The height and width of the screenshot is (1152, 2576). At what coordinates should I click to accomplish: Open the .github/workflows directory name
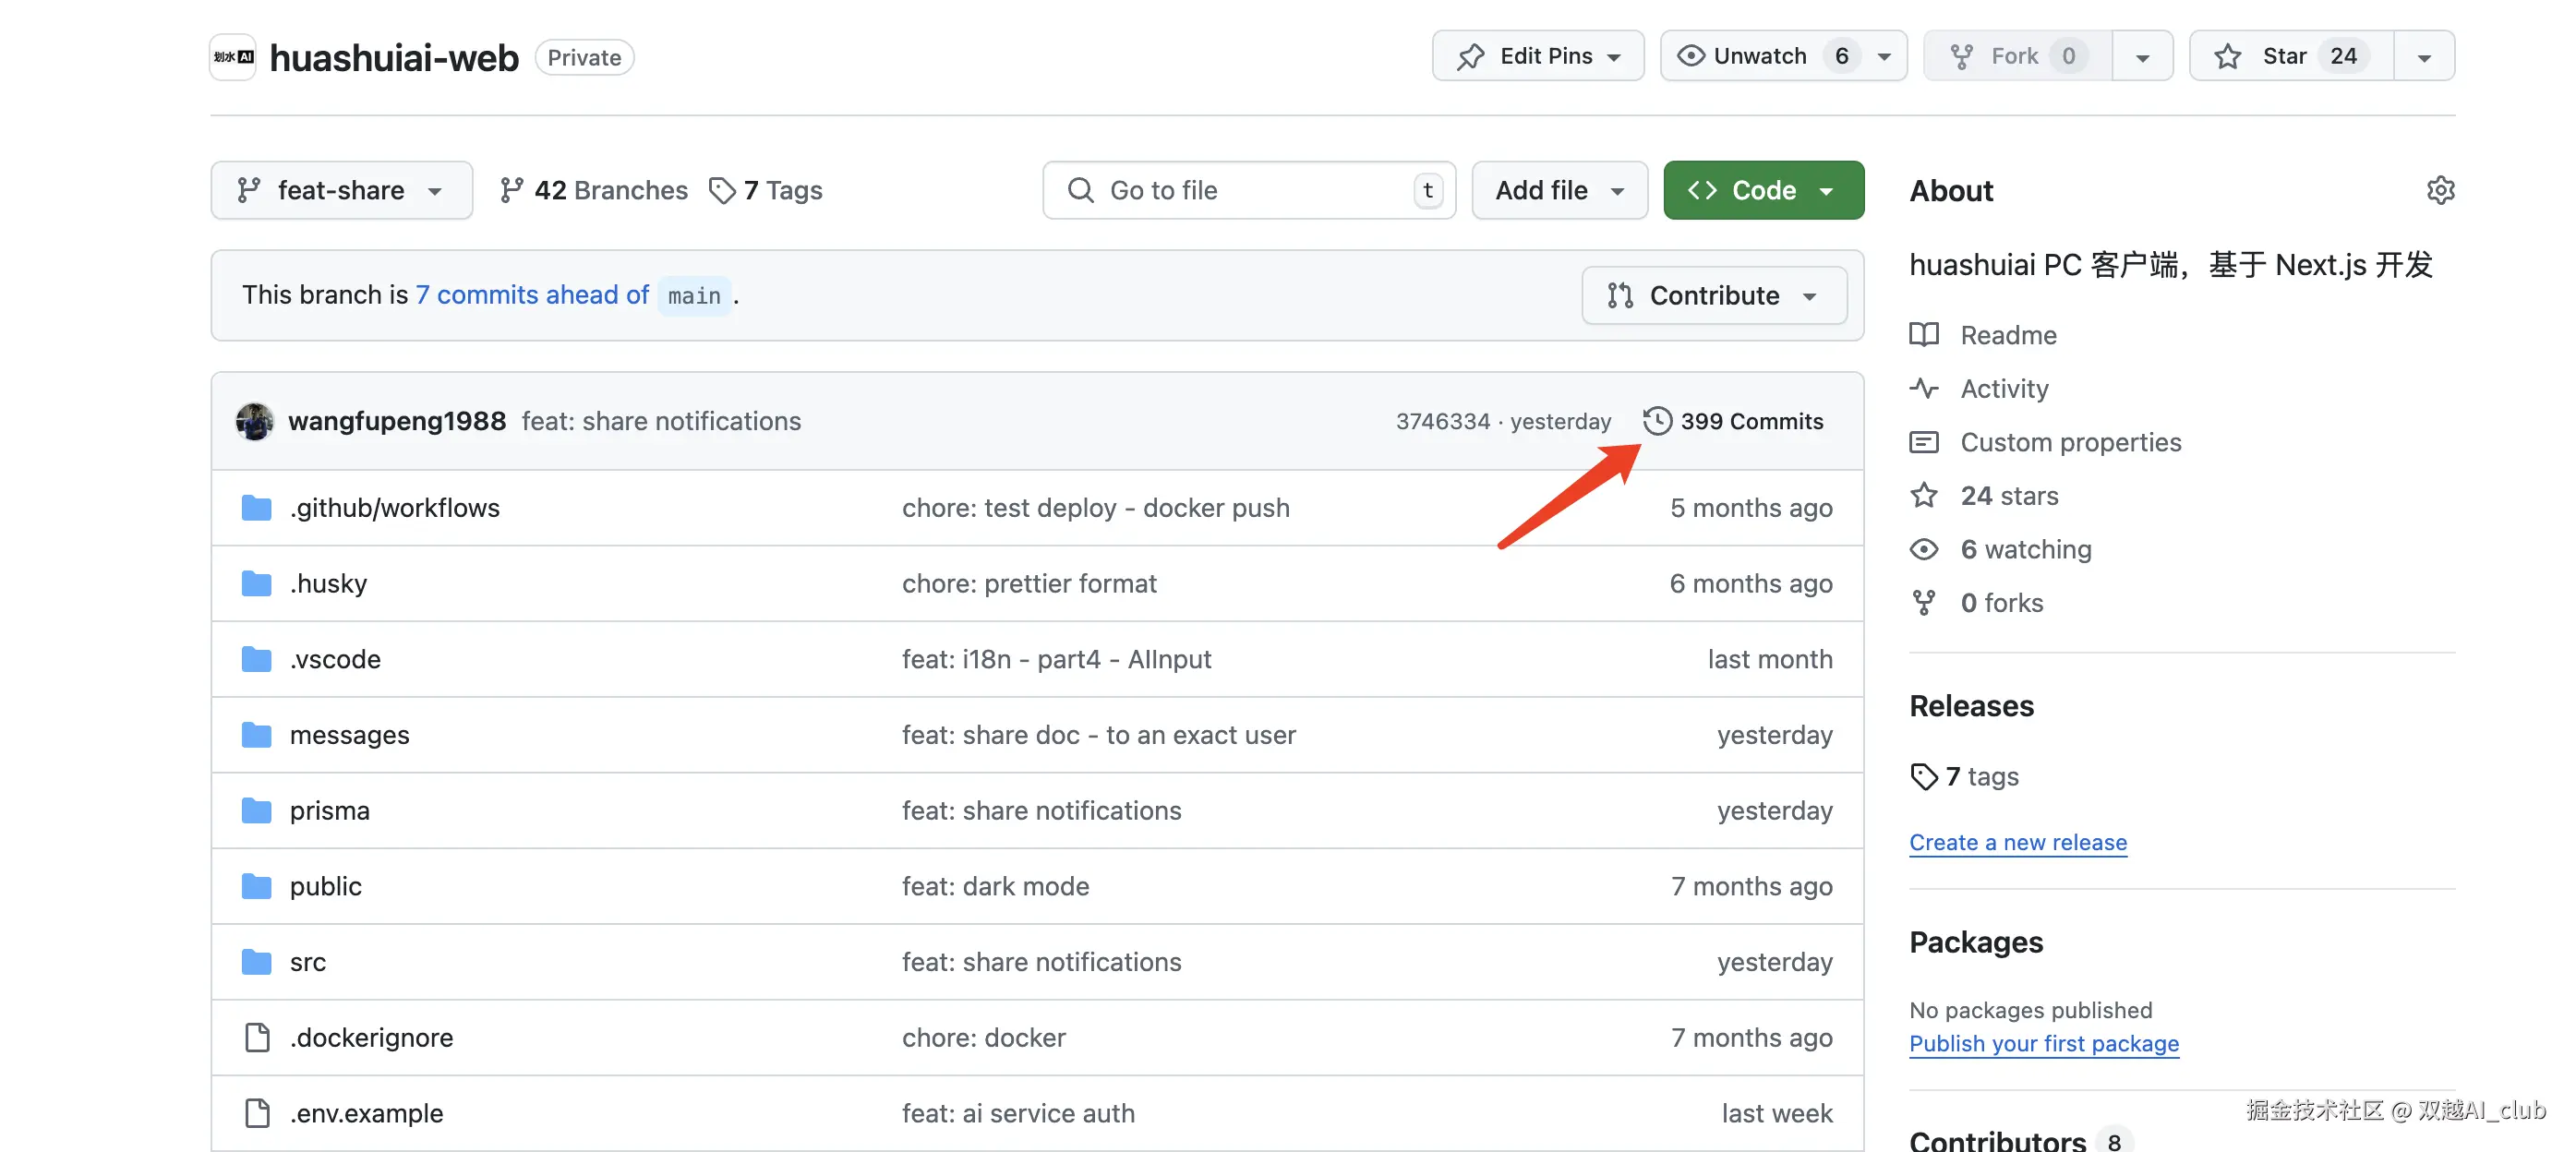click(x=395, y=508)
